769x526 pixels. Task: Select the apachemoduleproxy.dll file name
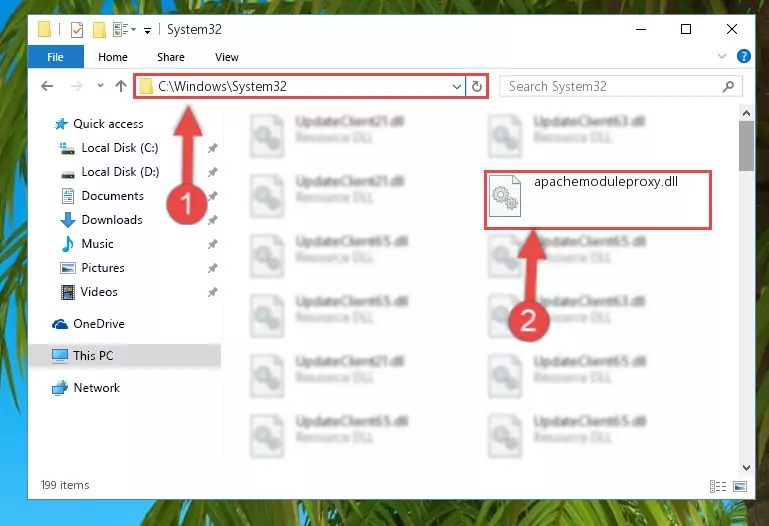point(606,181)
